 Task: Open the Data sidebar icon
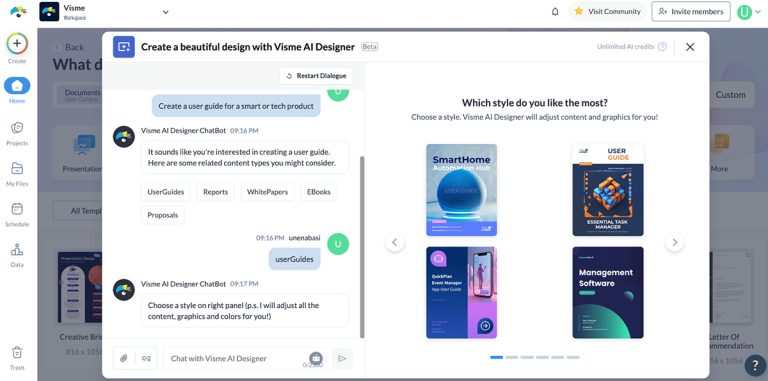17,249
